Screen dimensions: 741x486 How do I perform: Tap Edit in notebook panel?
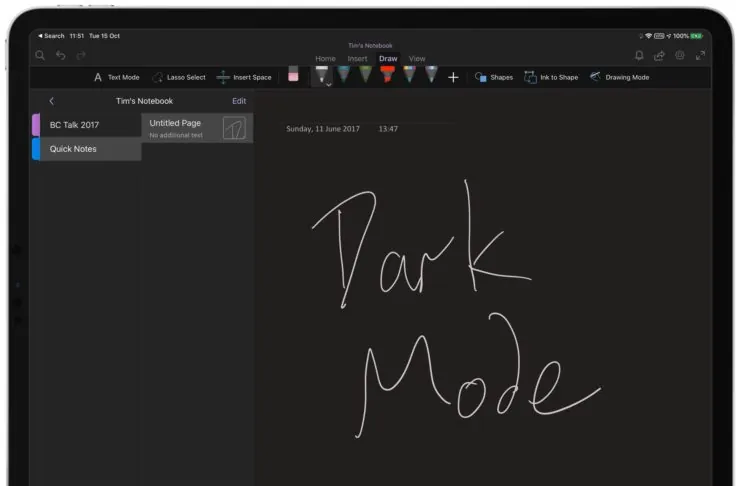239,101
